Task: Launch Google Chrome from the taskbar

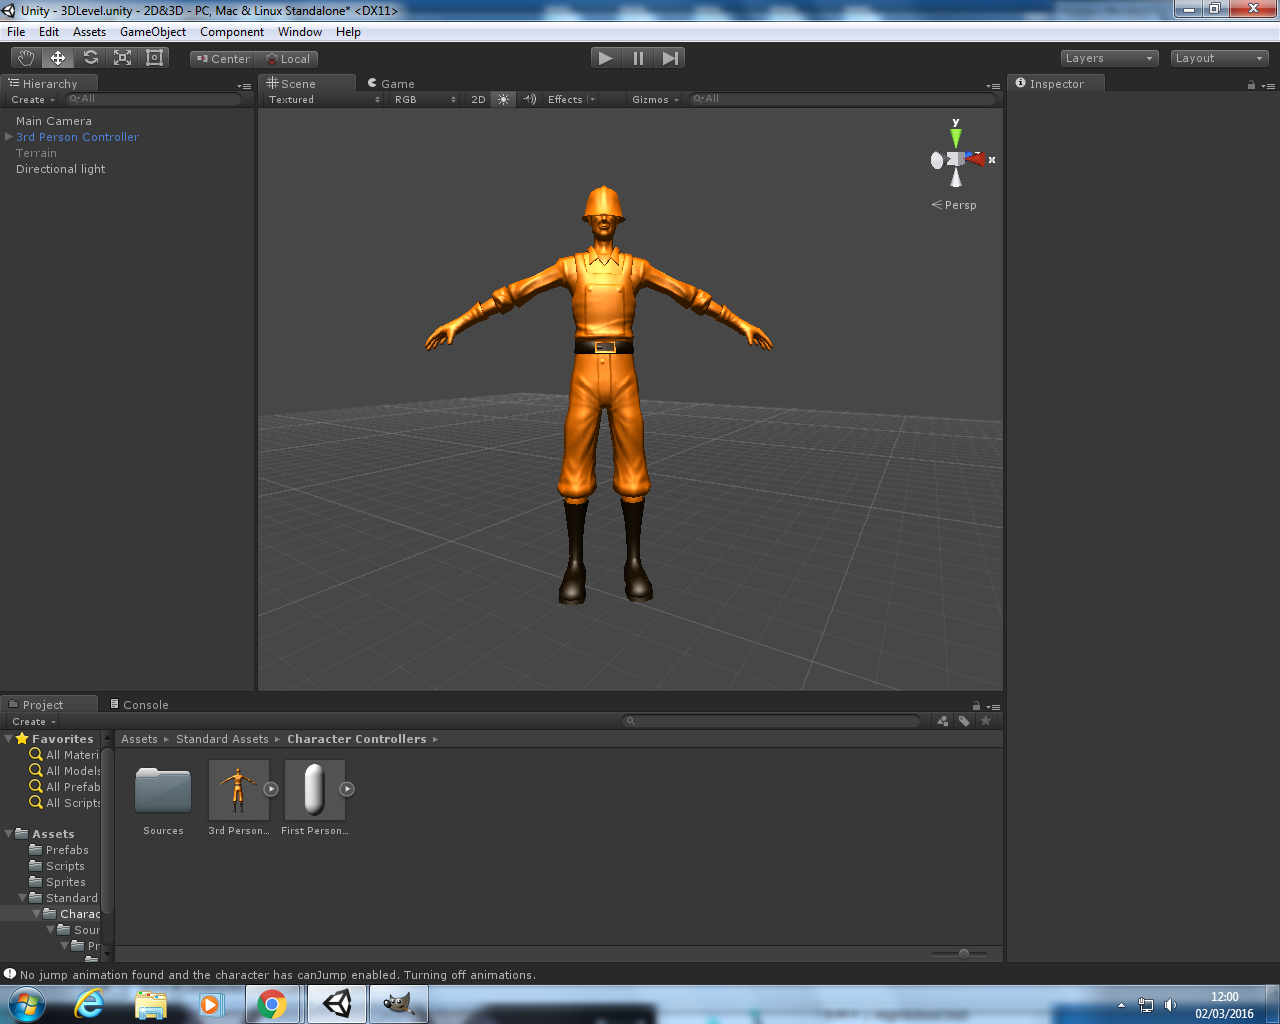Action: click(x=273, y=1003)
